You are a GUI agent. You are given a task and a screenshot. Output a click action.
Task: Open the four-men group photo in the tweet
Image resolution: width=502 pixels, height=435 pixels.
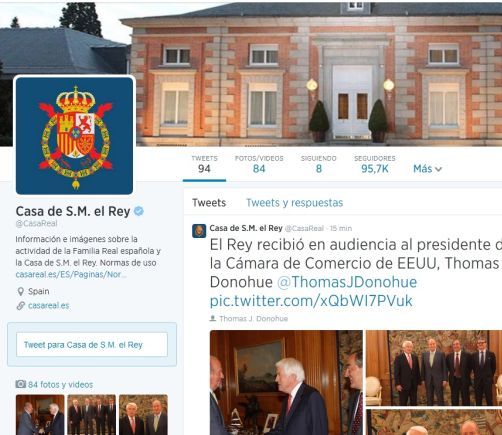pyautogui.click(x=434, y=368)
